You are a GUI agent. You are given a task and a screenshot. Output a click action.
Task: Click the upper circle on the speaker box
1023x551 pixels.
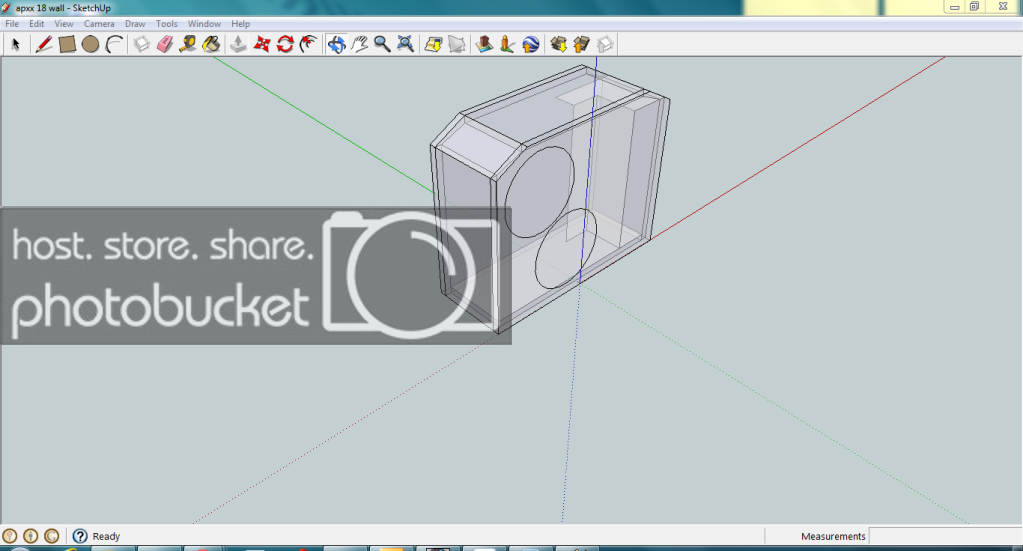[x=540, y=192]
